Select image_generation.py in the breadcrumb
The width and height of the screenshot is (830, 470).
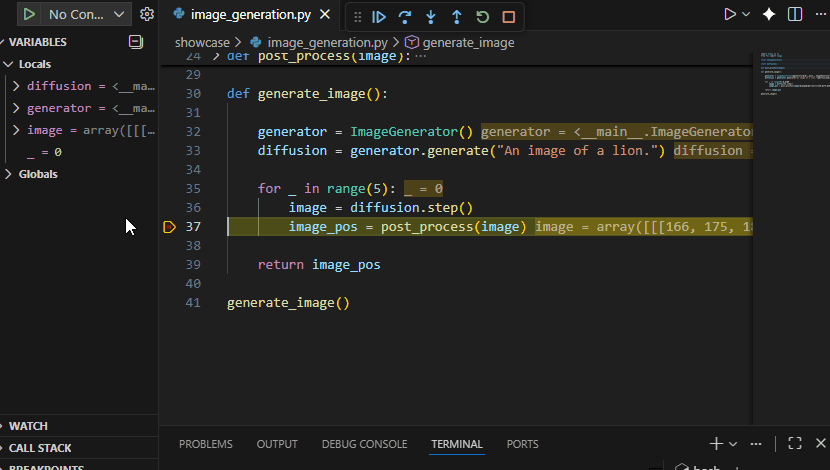(327, 42)
